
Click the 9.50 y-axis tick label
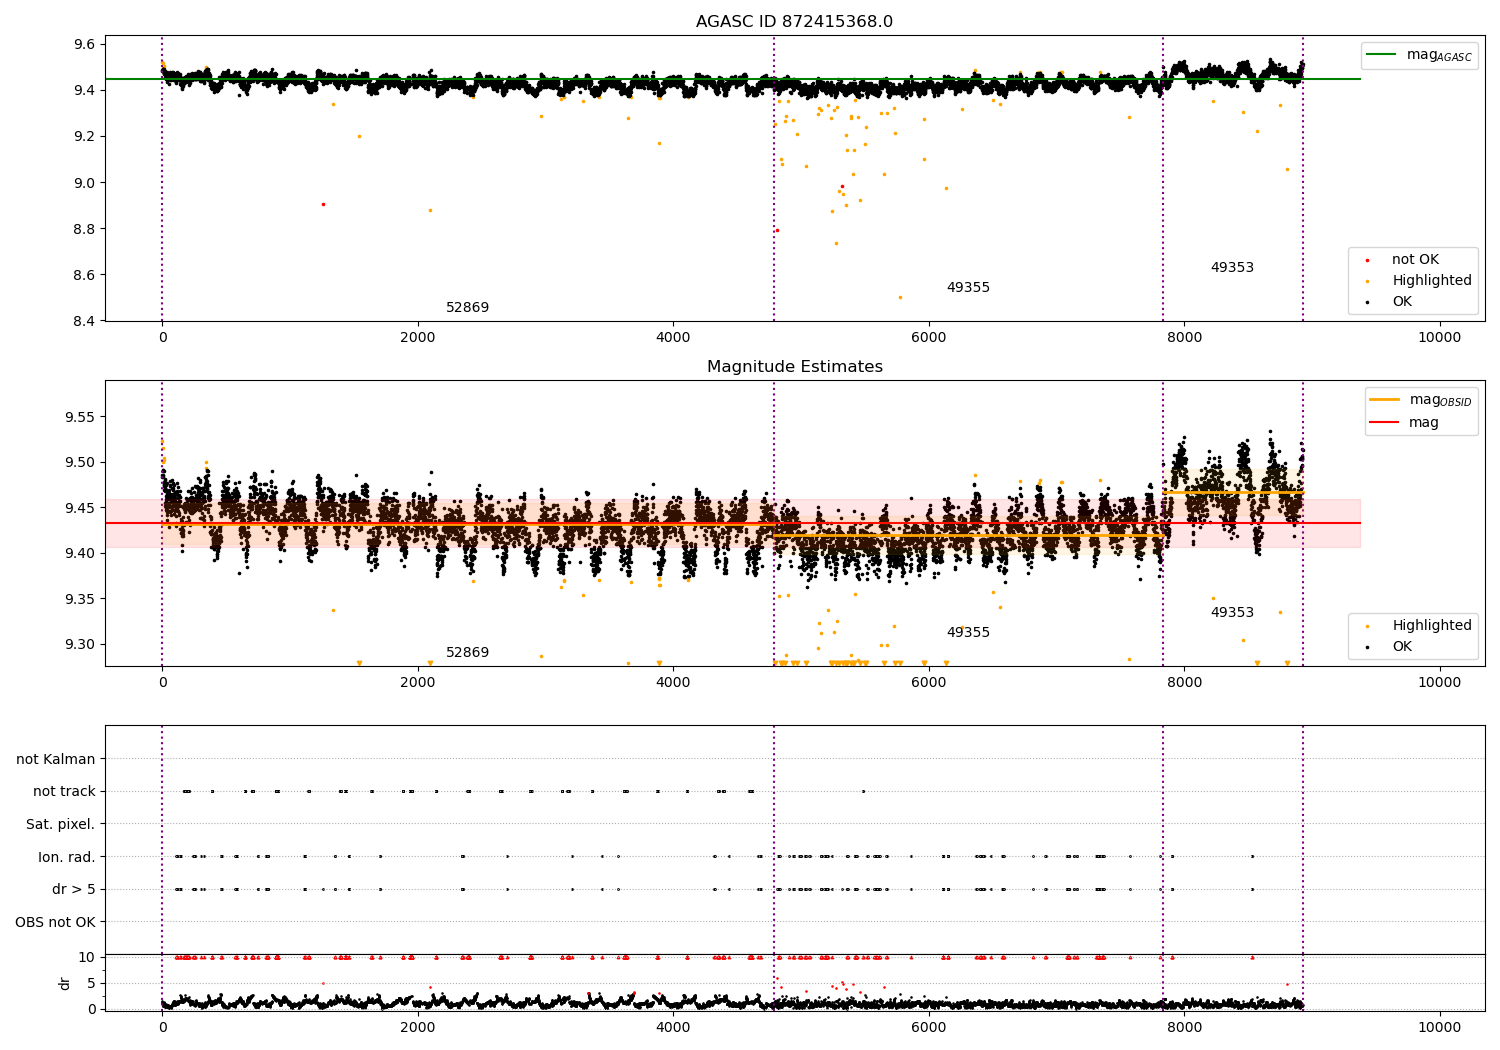(x=80, y=463)
